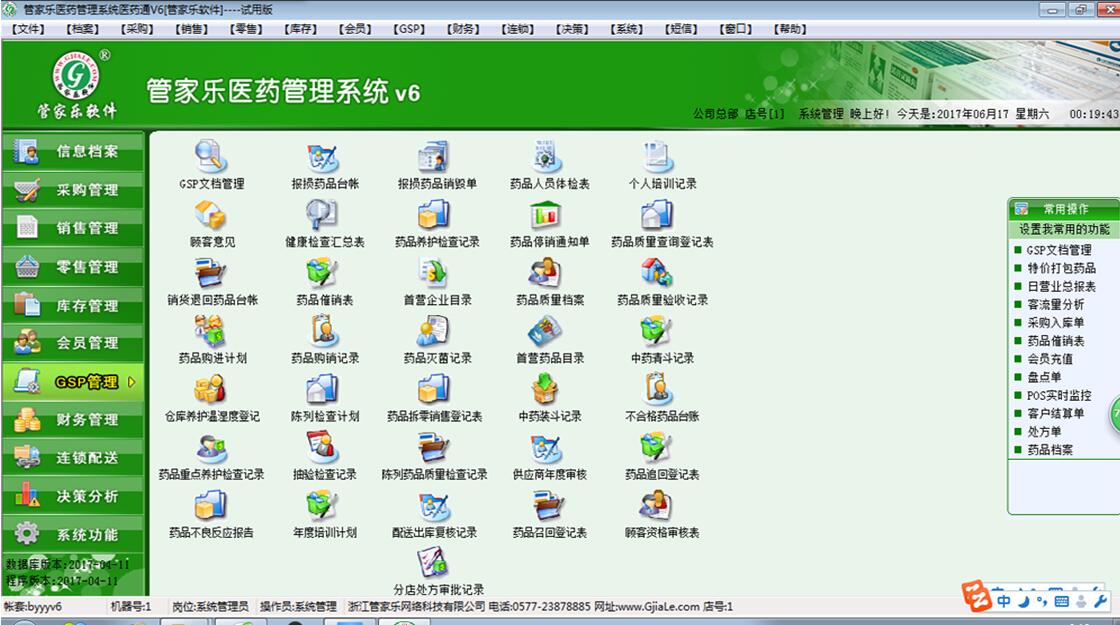Open 首营企业目录 icon
The width and height of the screenshot is (1120, 625).
436,274
